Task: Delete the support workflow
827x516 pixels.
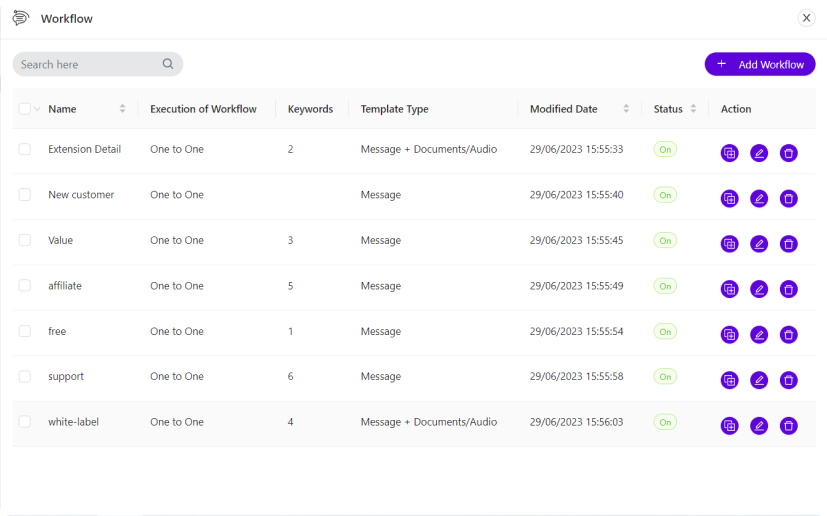Action: [x=788, y=380]
